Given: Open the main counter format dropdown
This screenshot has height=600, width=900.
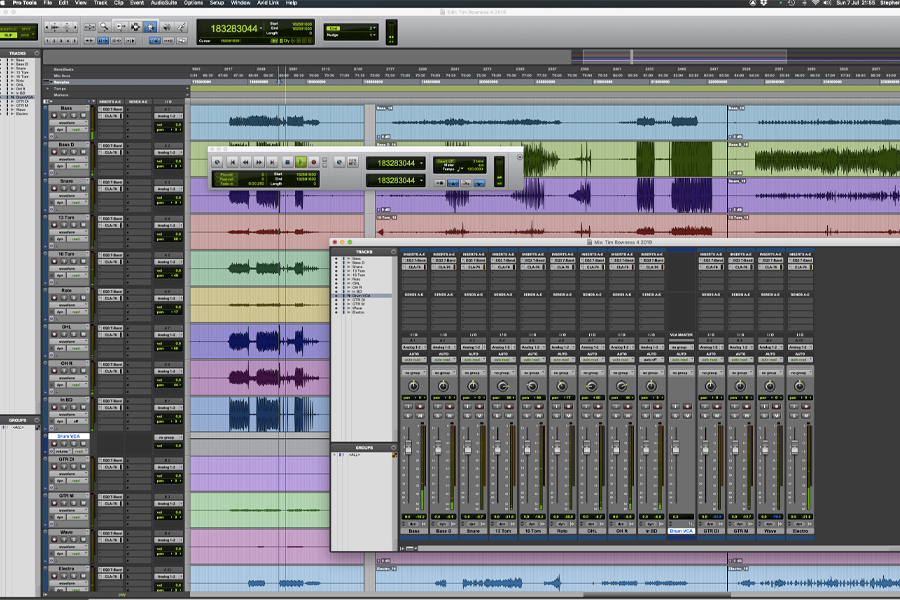Looking at the screenshot, I should tap(262, 27).
